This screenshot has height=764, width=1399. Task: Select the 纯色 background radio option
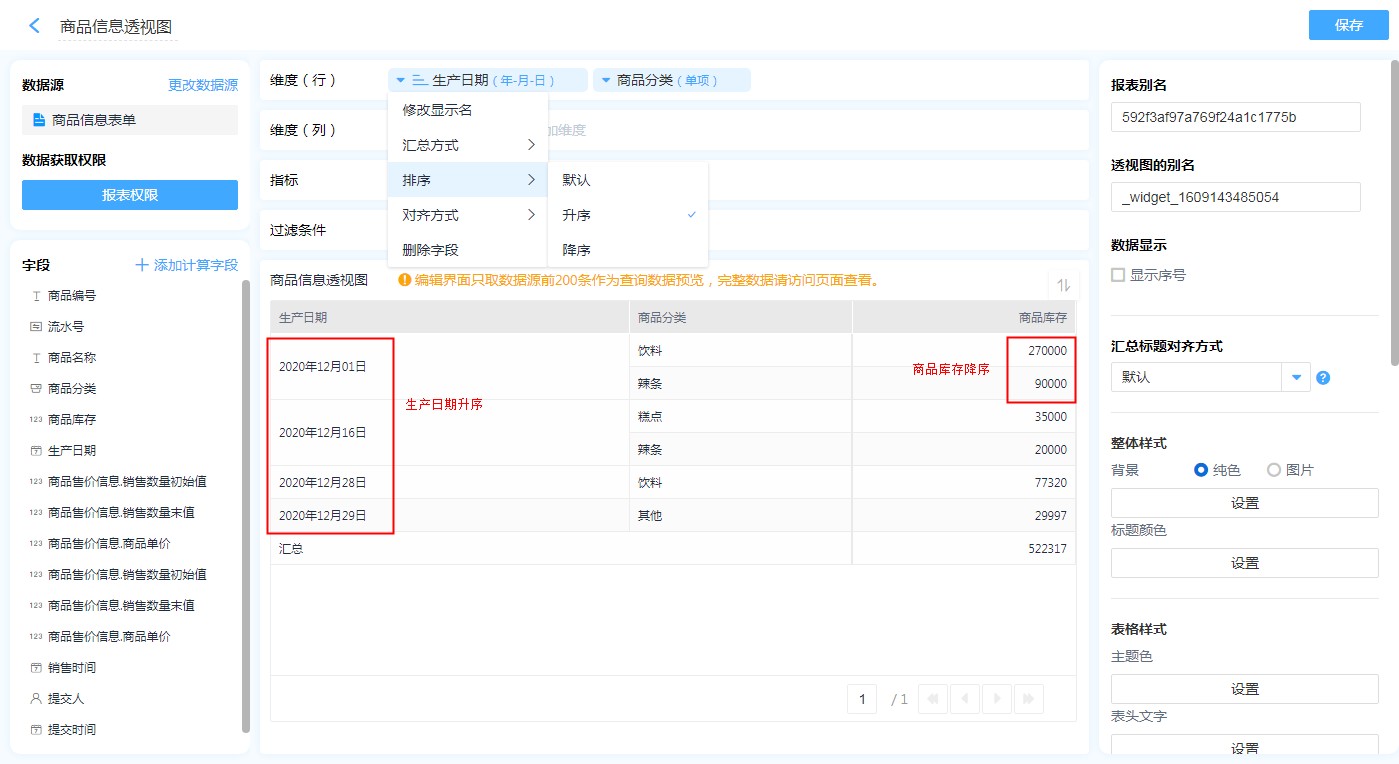[1201, 470]
